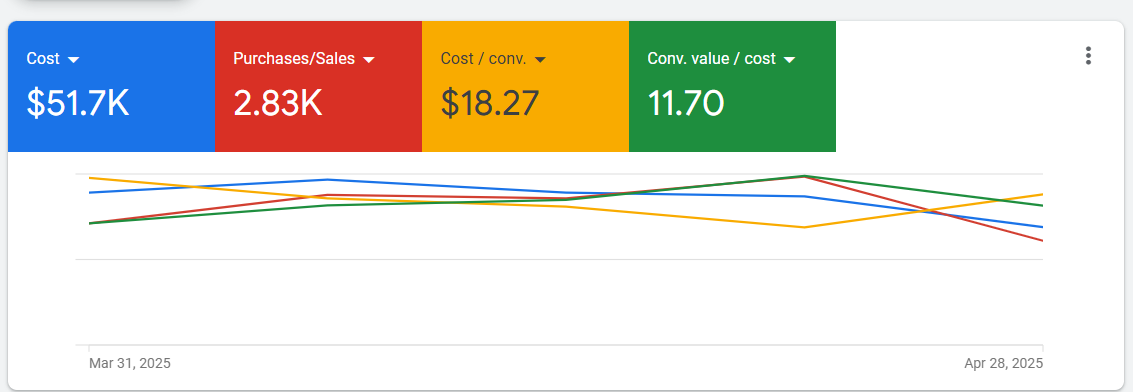Click the Mar 31, 2025 axis label
1133x392 pixels.
[x=130, y=363]
